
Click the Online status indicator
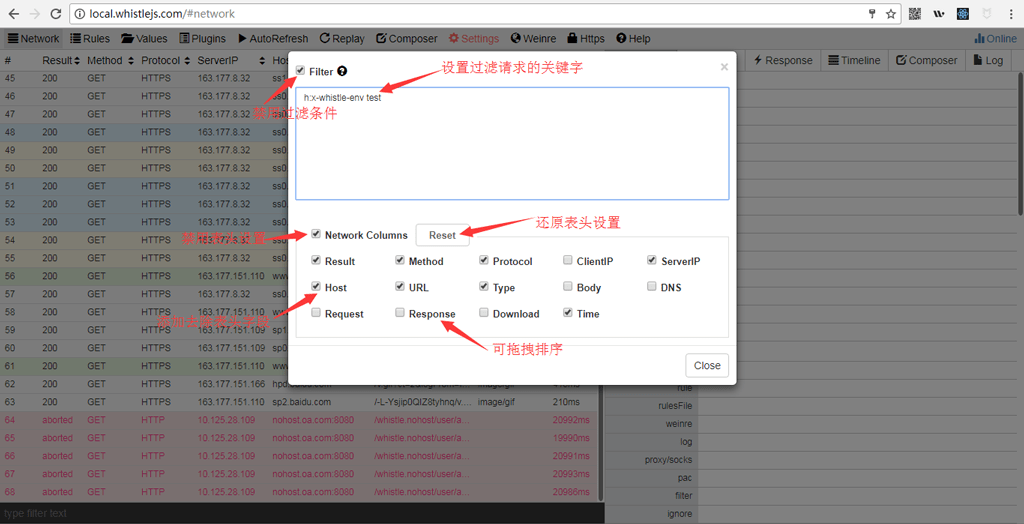995,39
